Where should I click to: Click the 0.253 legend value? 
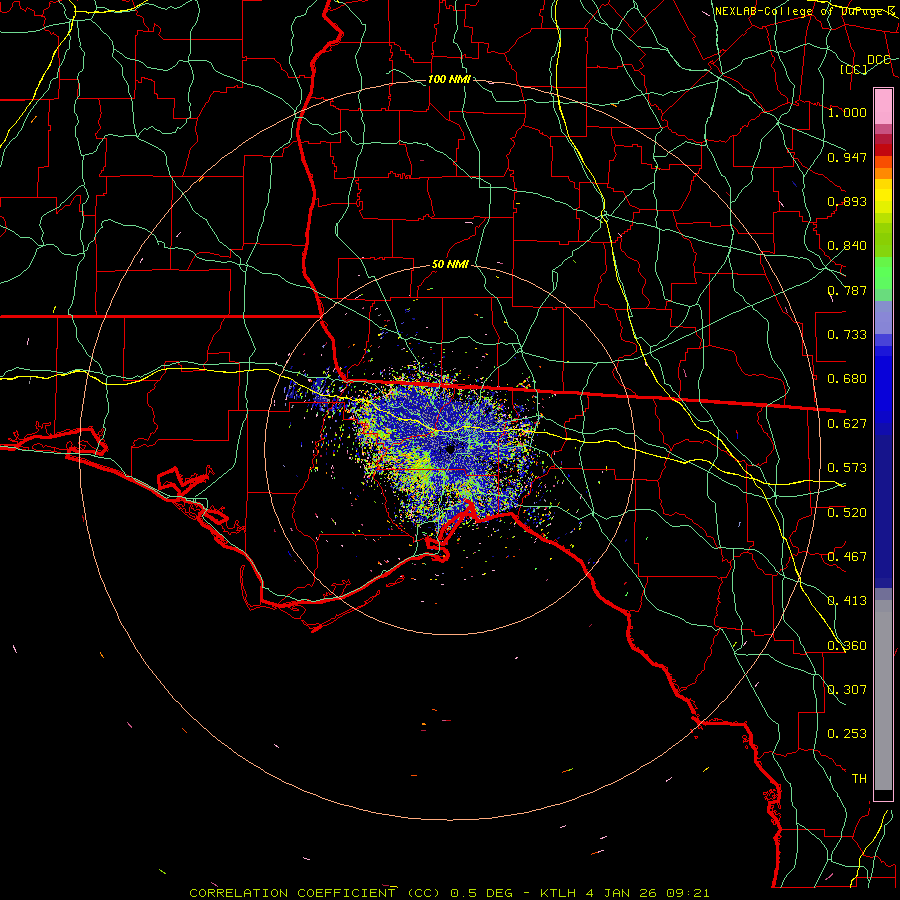[x=847, y=734]
